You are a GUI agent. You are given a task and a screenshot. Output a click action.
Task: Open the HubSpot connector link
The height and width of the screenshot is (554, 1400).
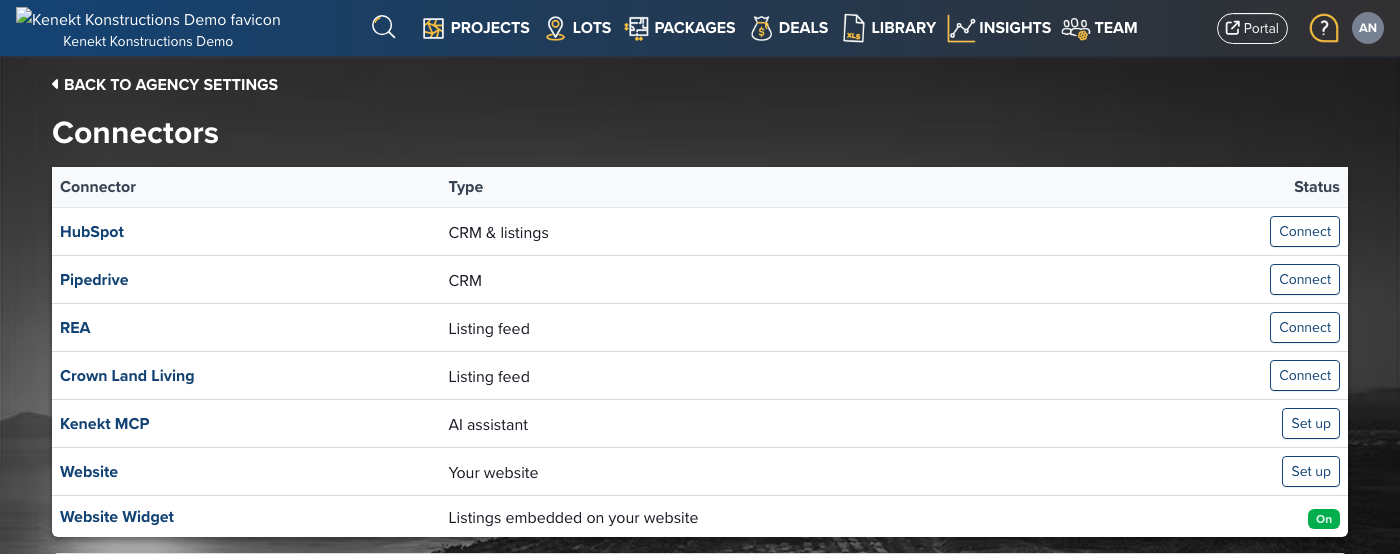92,232
